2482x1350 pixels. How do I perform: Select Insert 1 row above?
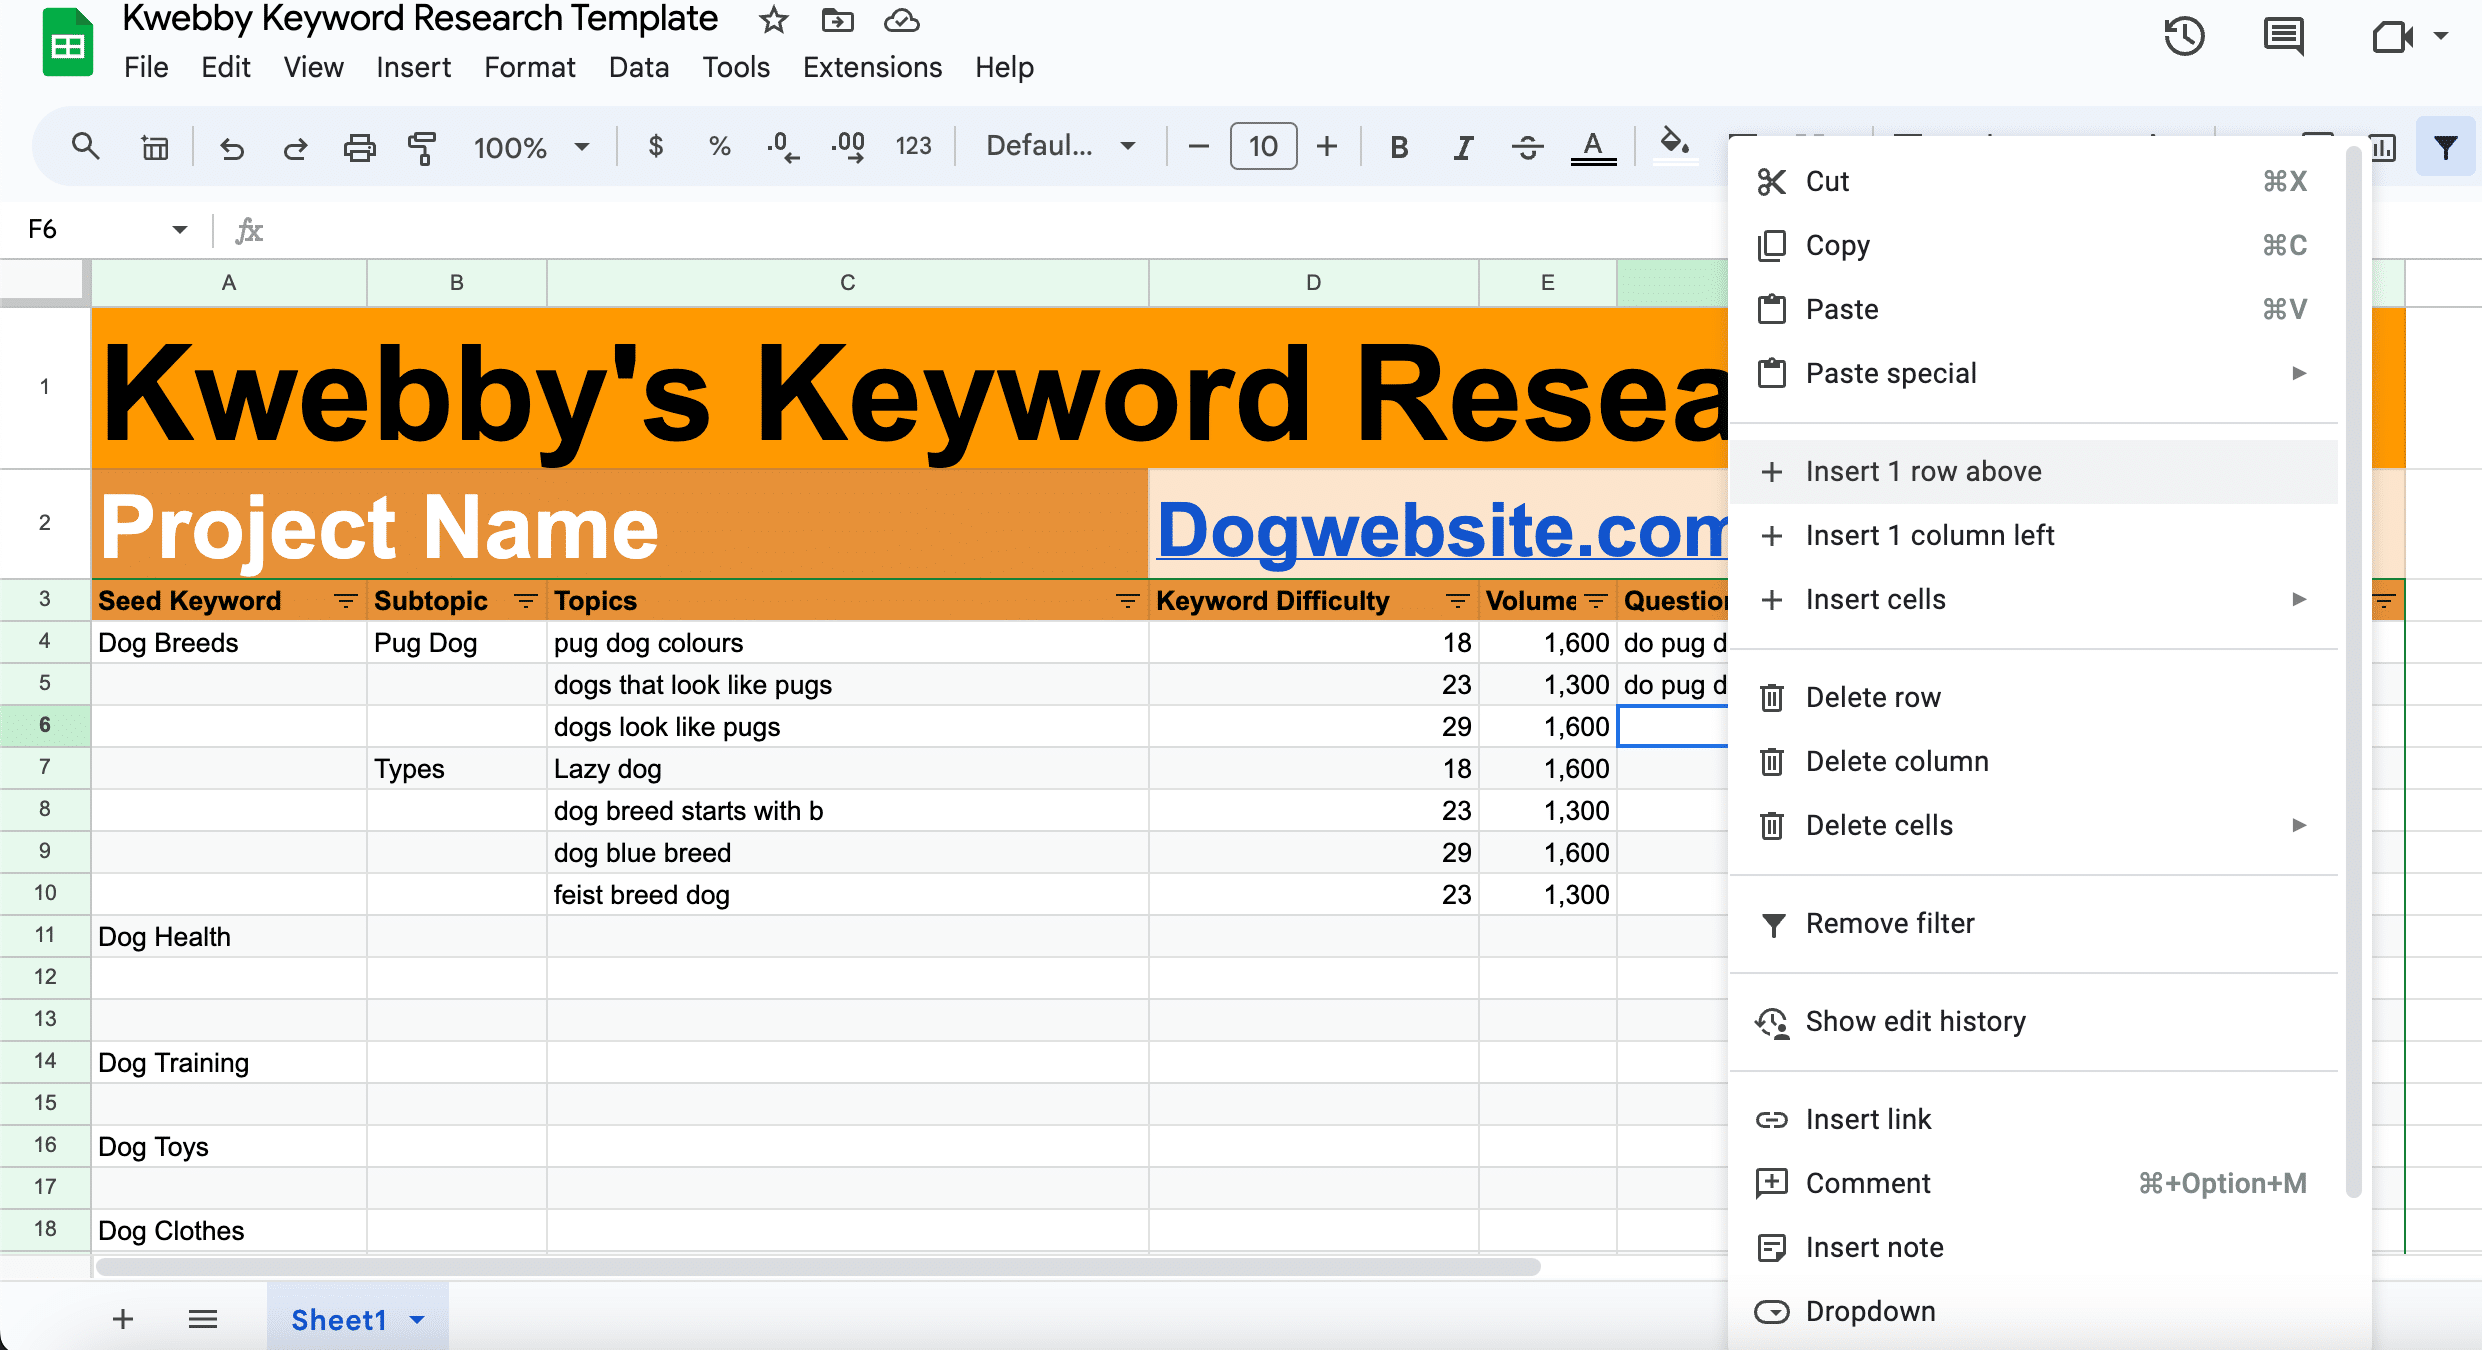[2033, 471]
